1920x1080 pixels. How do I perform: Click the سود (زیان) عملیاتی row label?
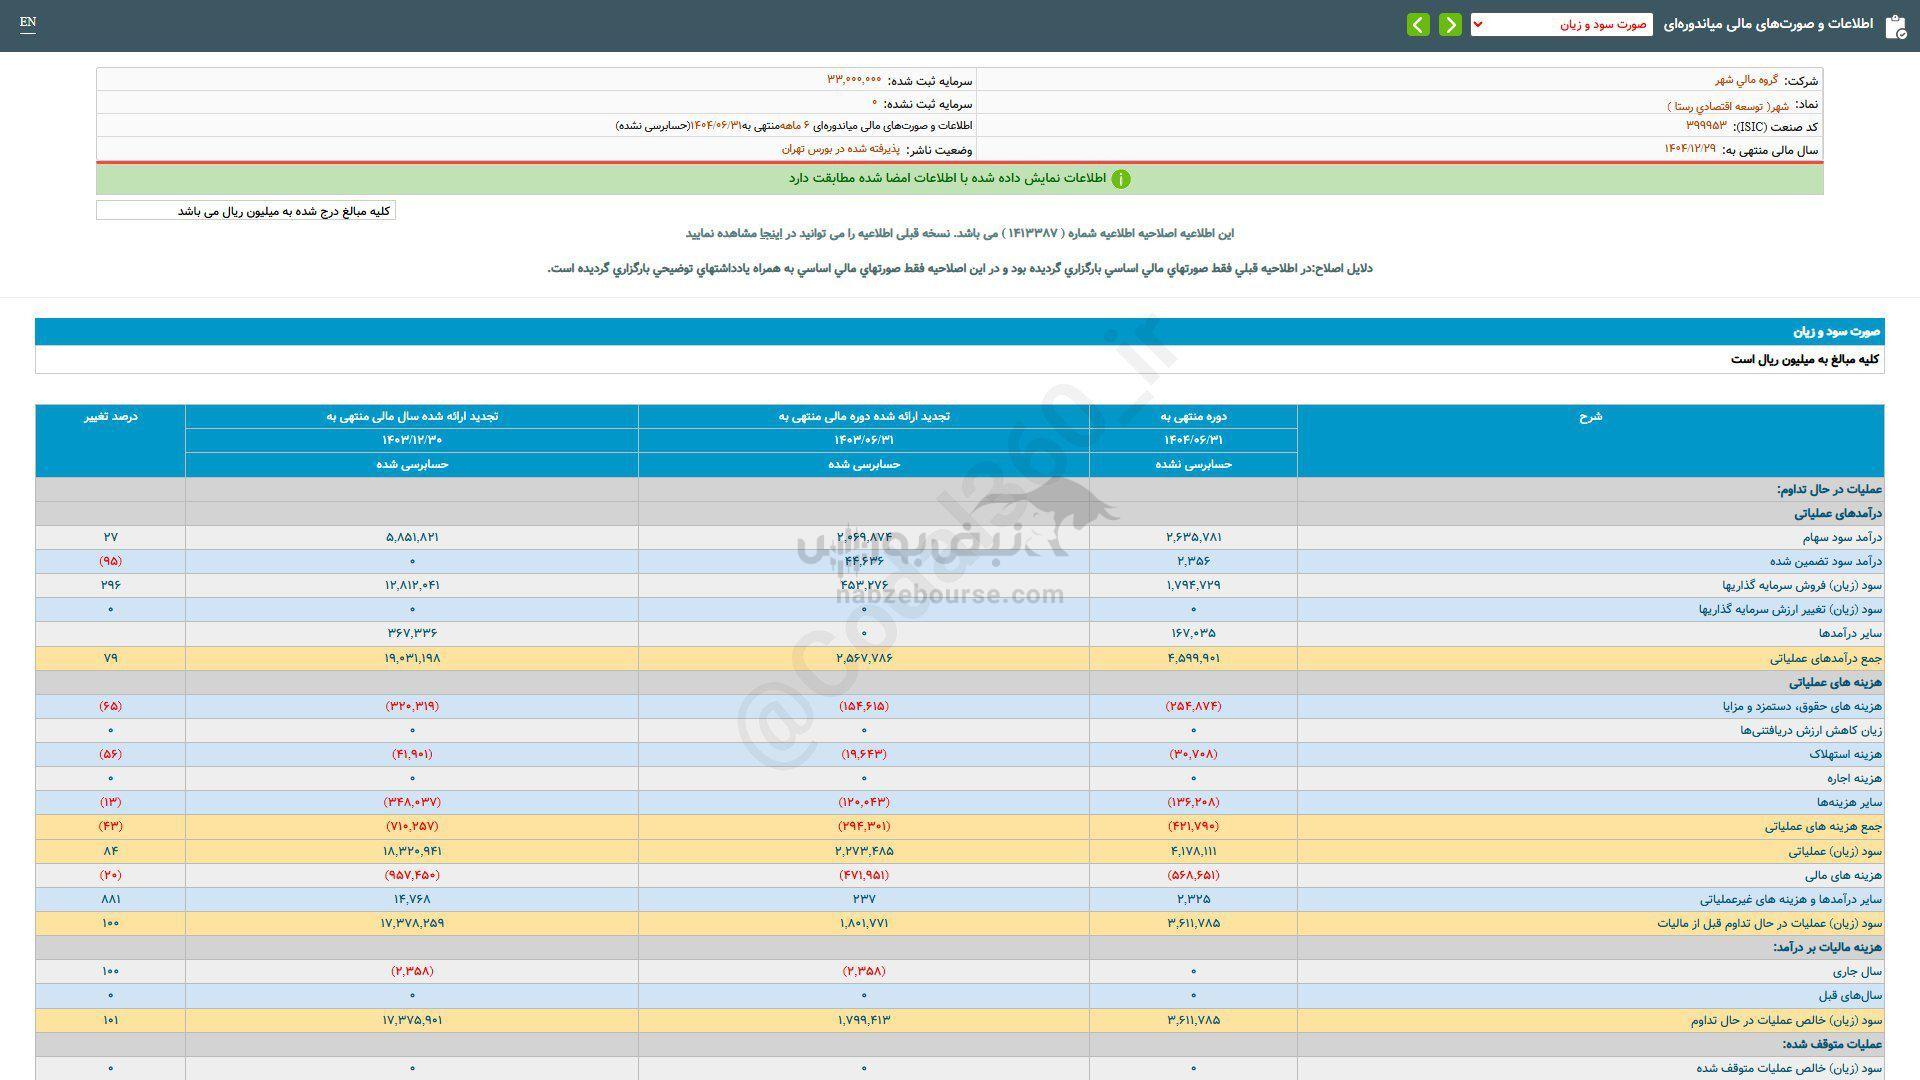point(1835,852)
